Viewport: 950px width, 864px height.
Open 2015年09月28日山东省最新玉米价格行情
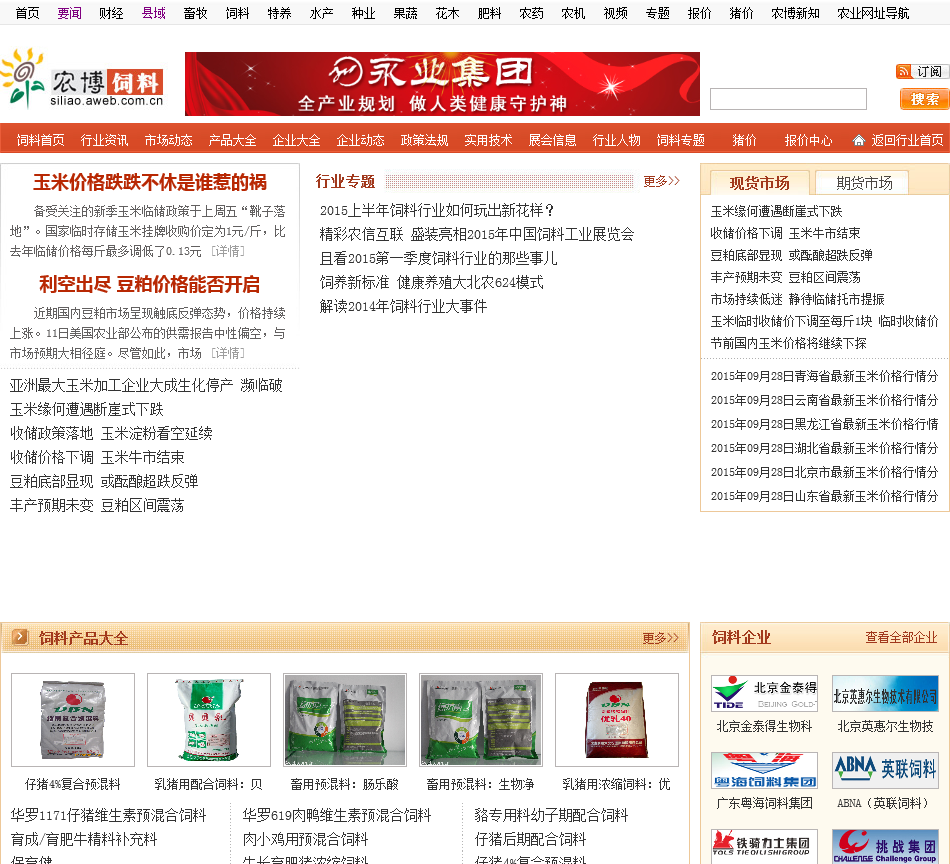point(824,496)
